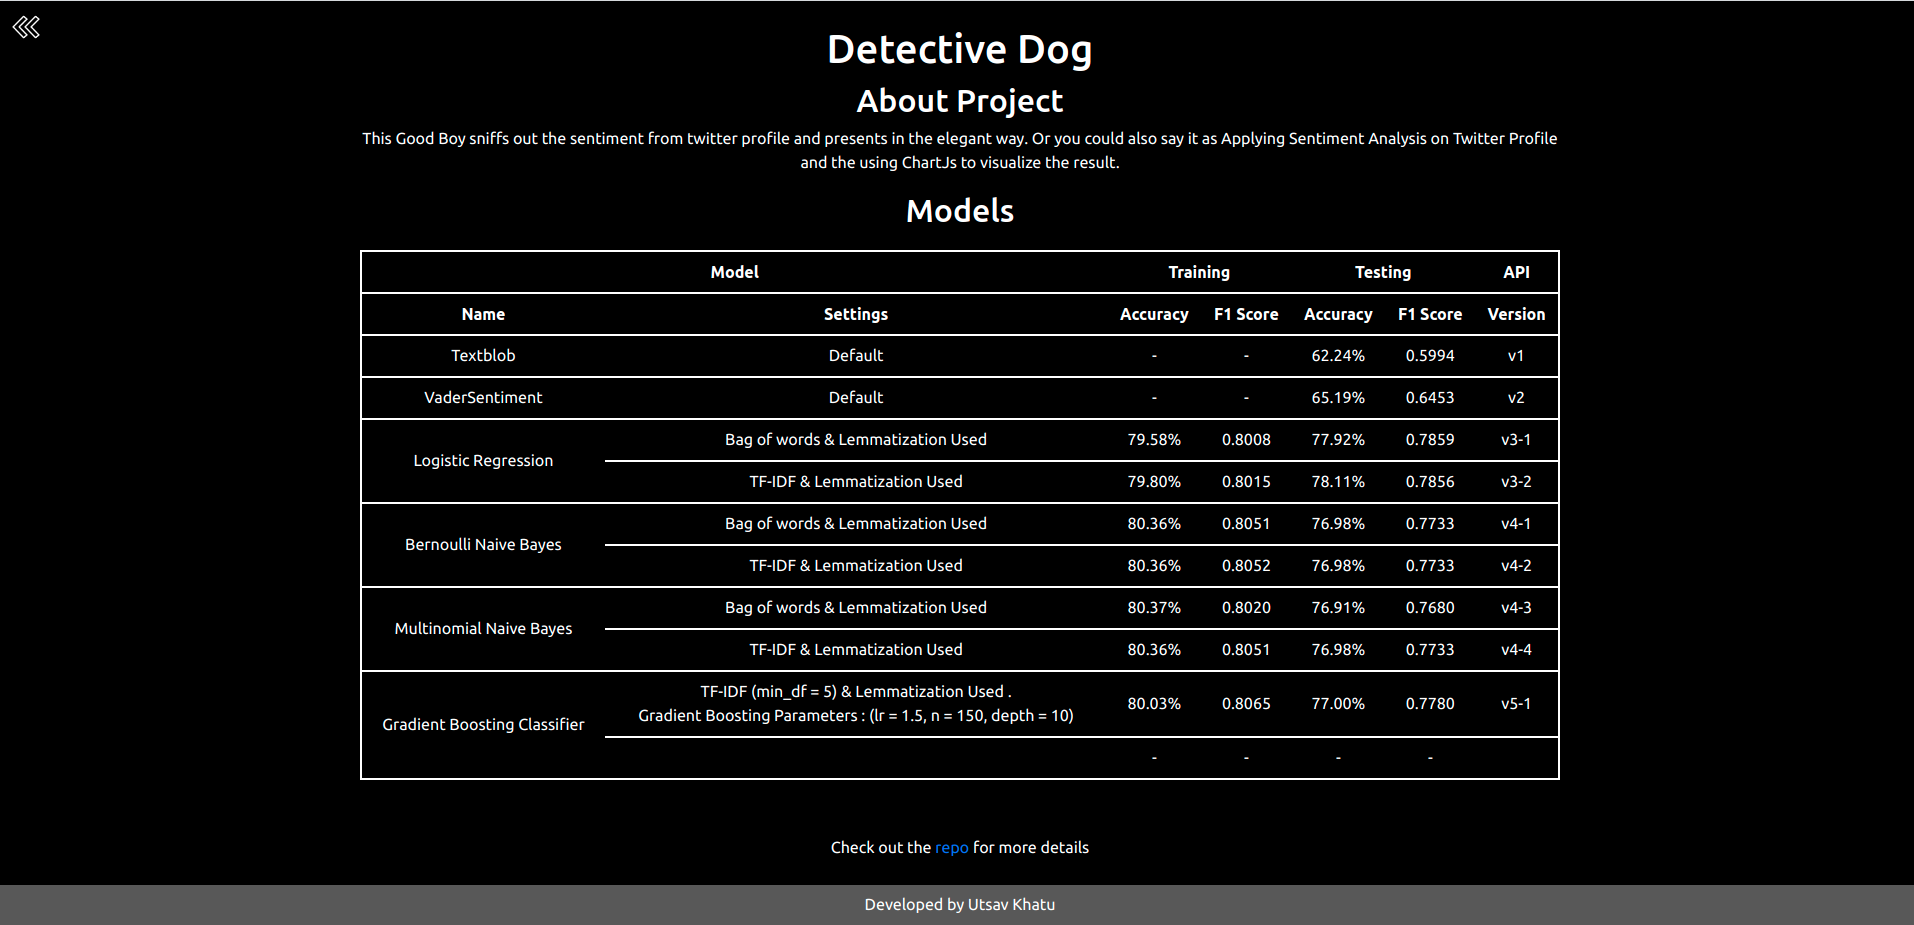Click testing accuracy 78.11% cell

(1338, 481)
